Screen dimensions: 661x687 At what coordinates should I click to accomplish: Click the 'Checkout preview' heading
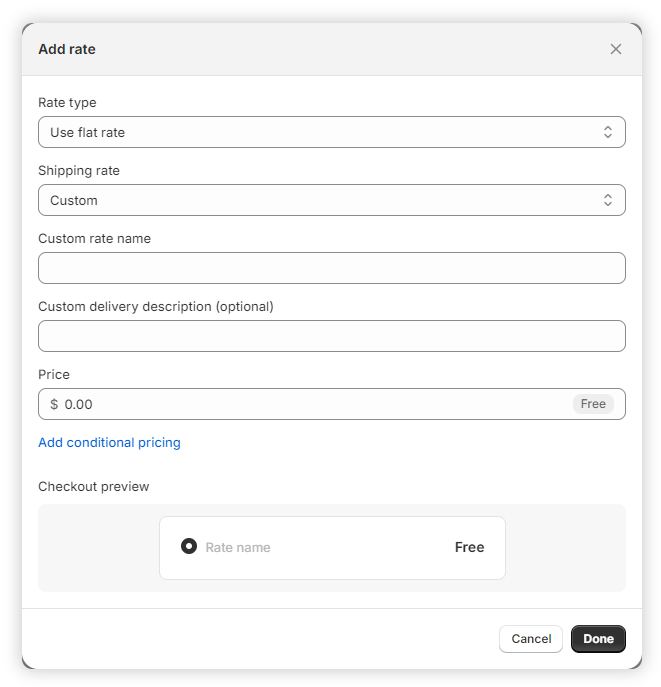[93, 486]
